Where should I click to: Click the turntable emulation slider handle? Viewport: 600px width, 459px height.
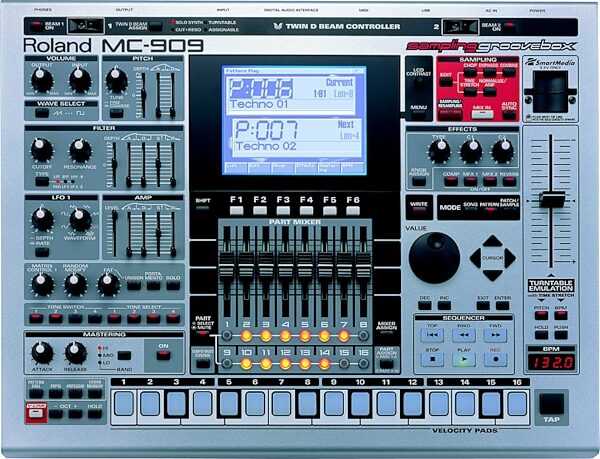point(551,200)
